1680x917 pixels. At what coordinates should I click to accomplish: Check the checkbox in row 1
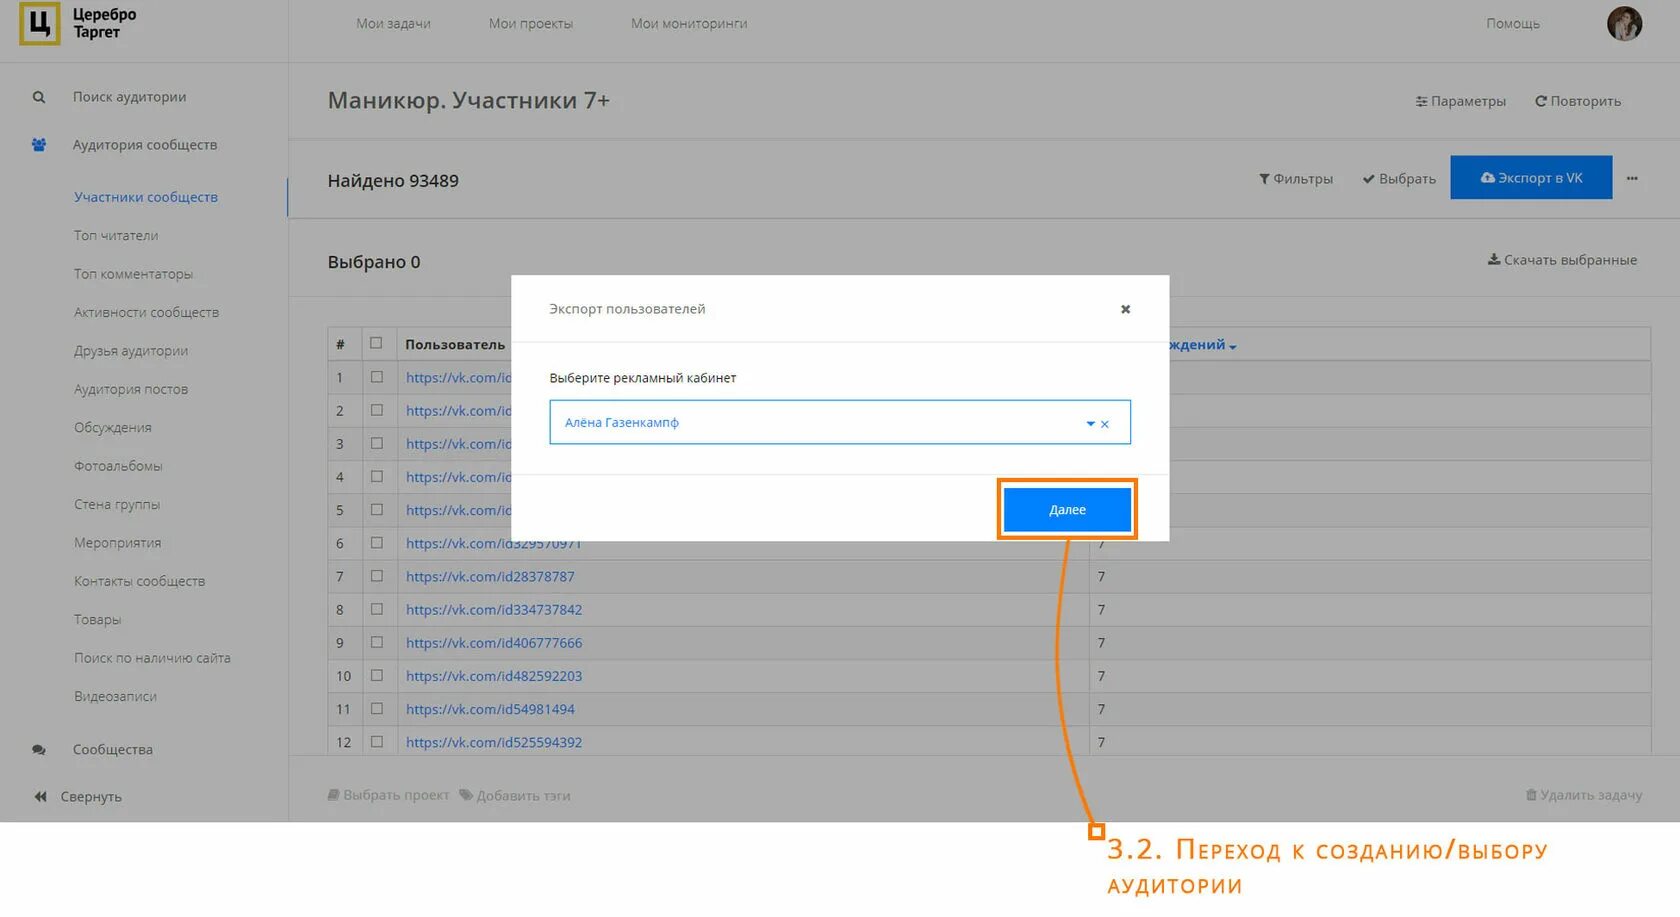tap(377, 377)
